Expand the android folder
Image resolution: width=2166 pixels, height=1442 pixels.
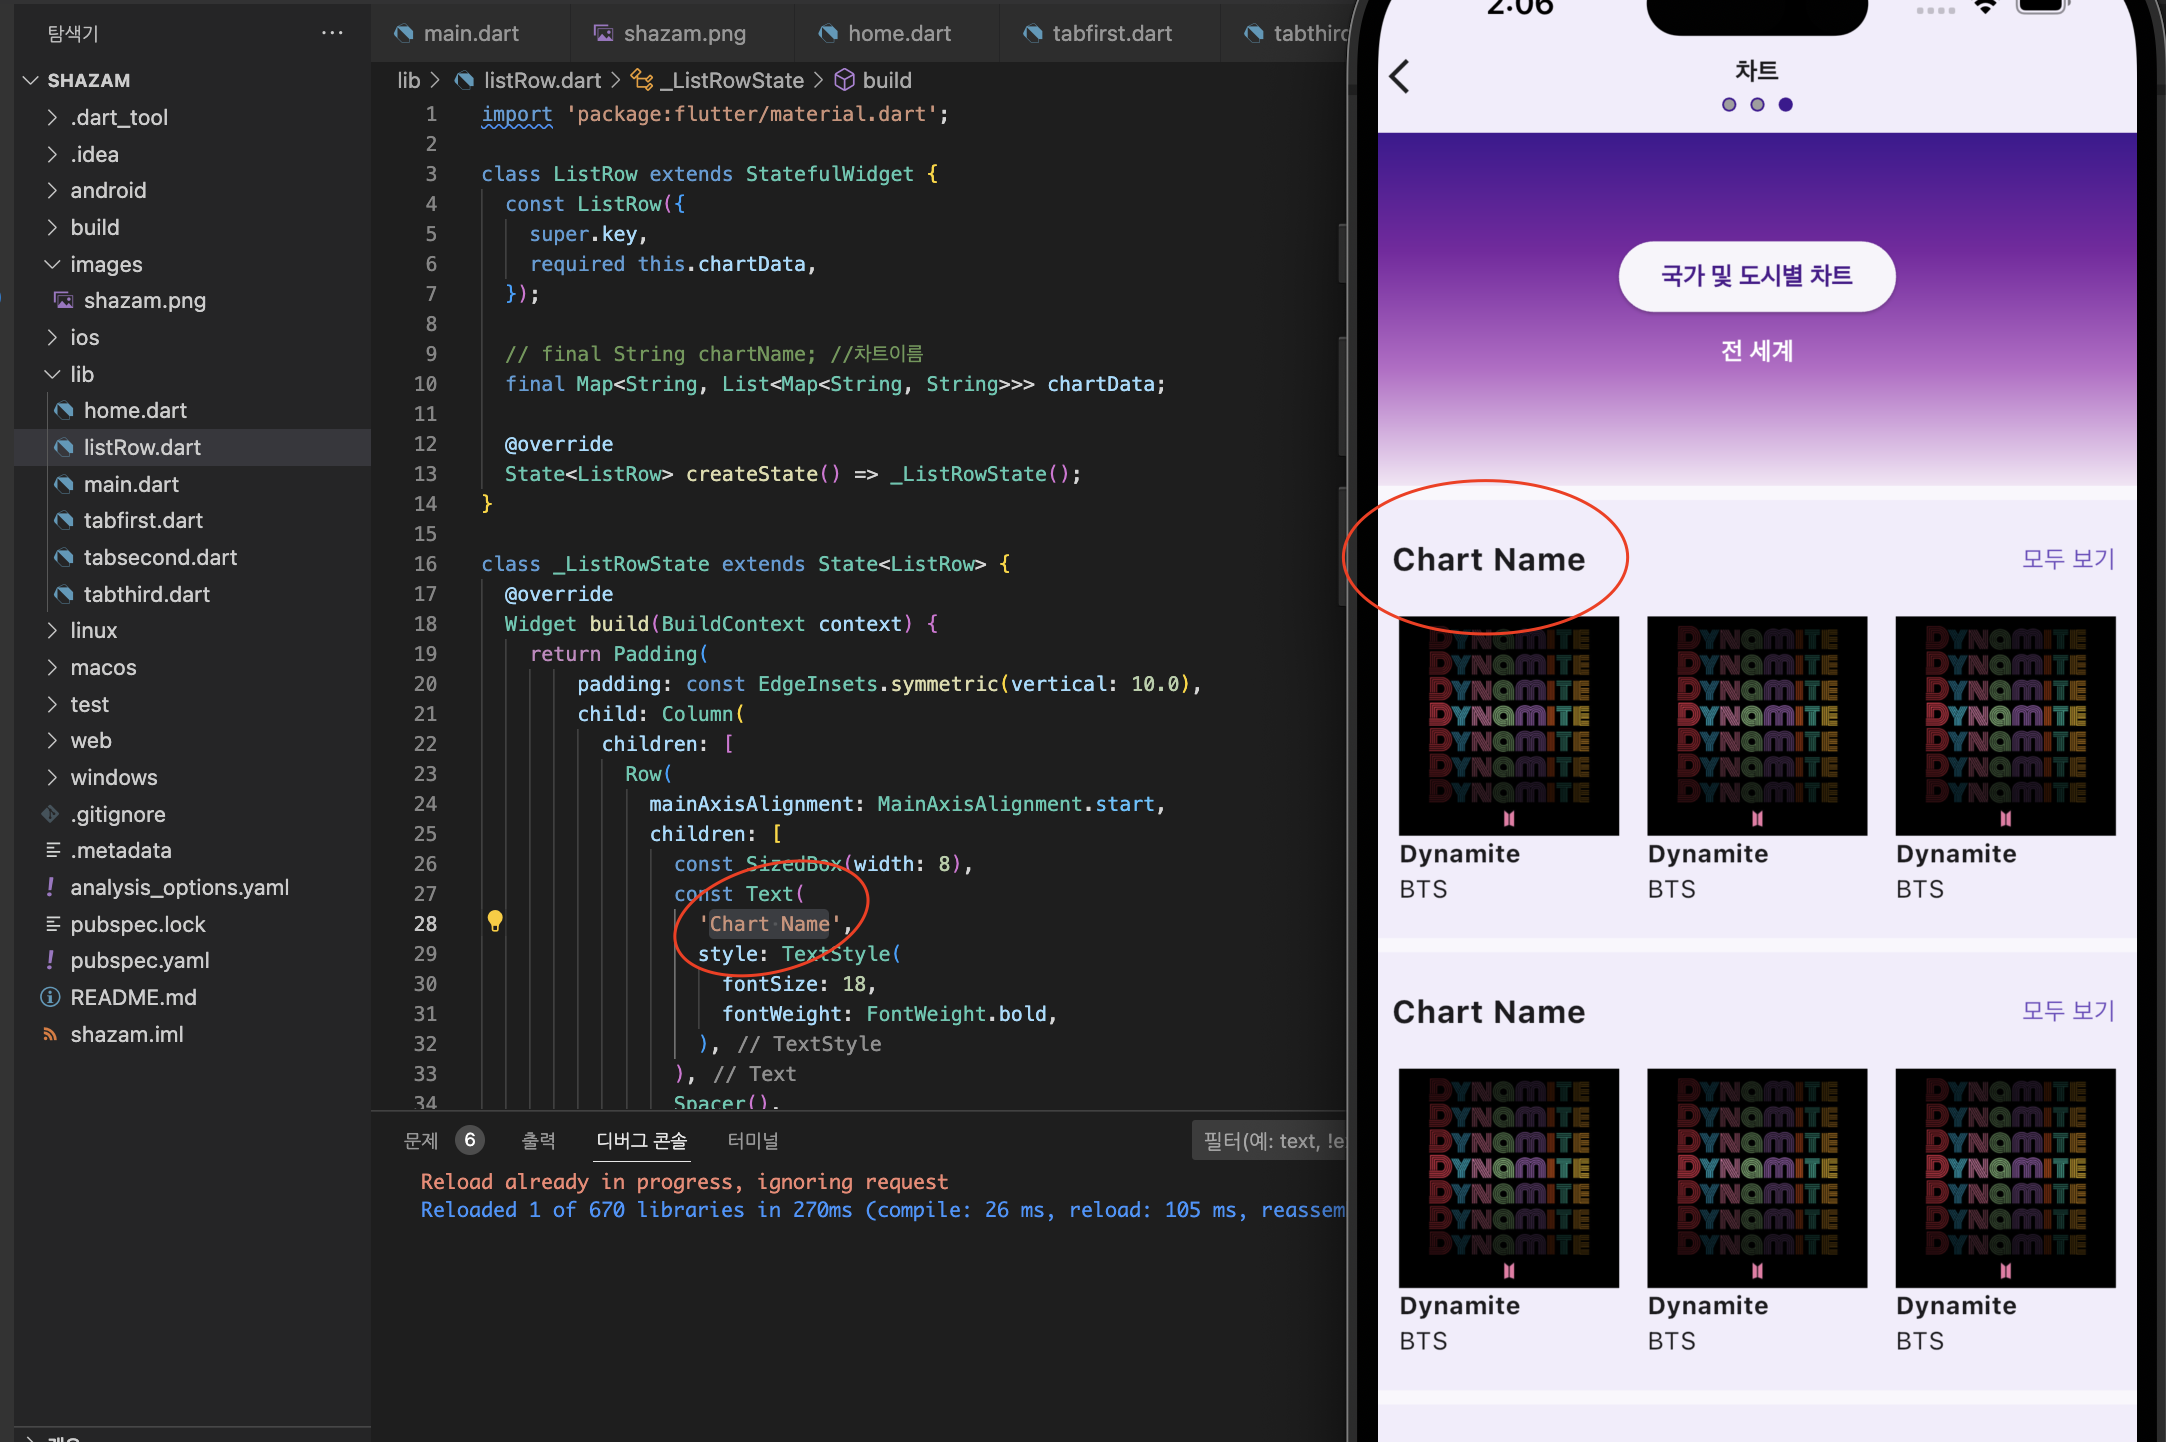pyautogui.click(x=52, y=190)
